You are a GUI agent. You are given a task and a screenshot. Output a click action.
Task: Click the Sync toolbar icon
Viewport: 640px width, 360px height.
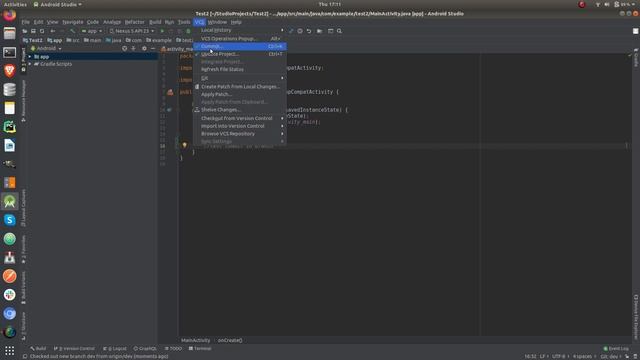[x=42, y=31]
